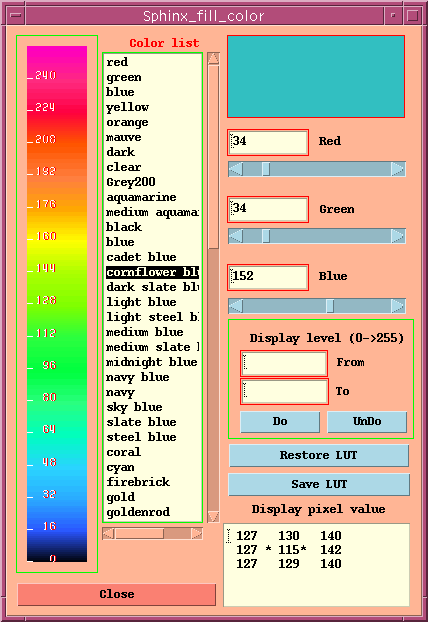Click left arrow of the Green slider
The width and height of the screenshot is (428, 622).
pos(236,236)
